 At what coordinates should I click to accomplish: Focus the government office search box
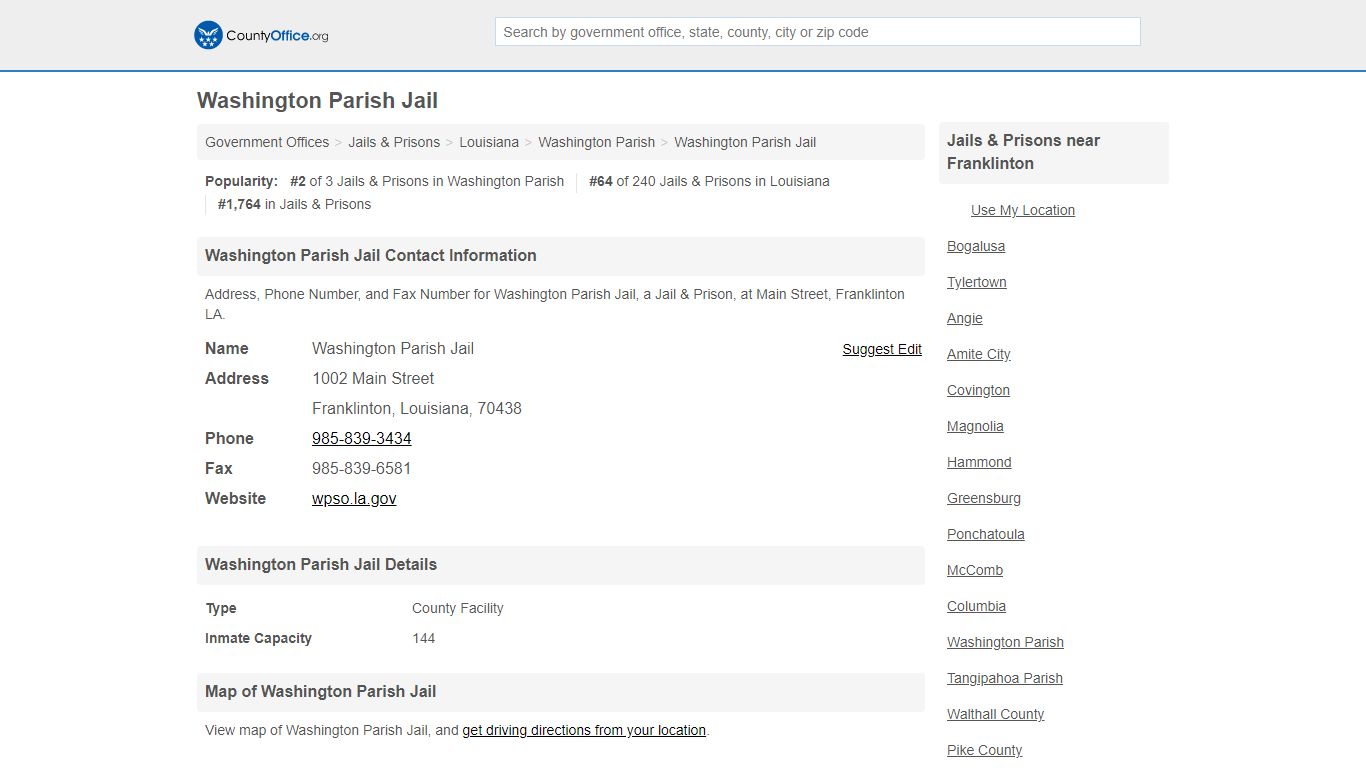point(817,32)
